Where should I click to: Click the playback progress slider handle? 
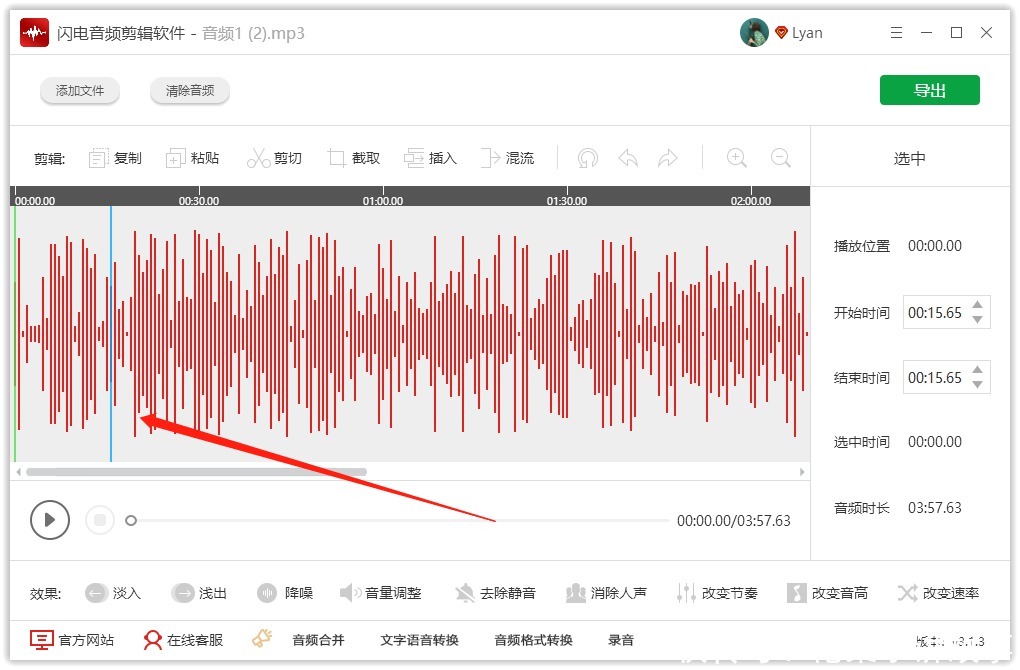point(131,520)
